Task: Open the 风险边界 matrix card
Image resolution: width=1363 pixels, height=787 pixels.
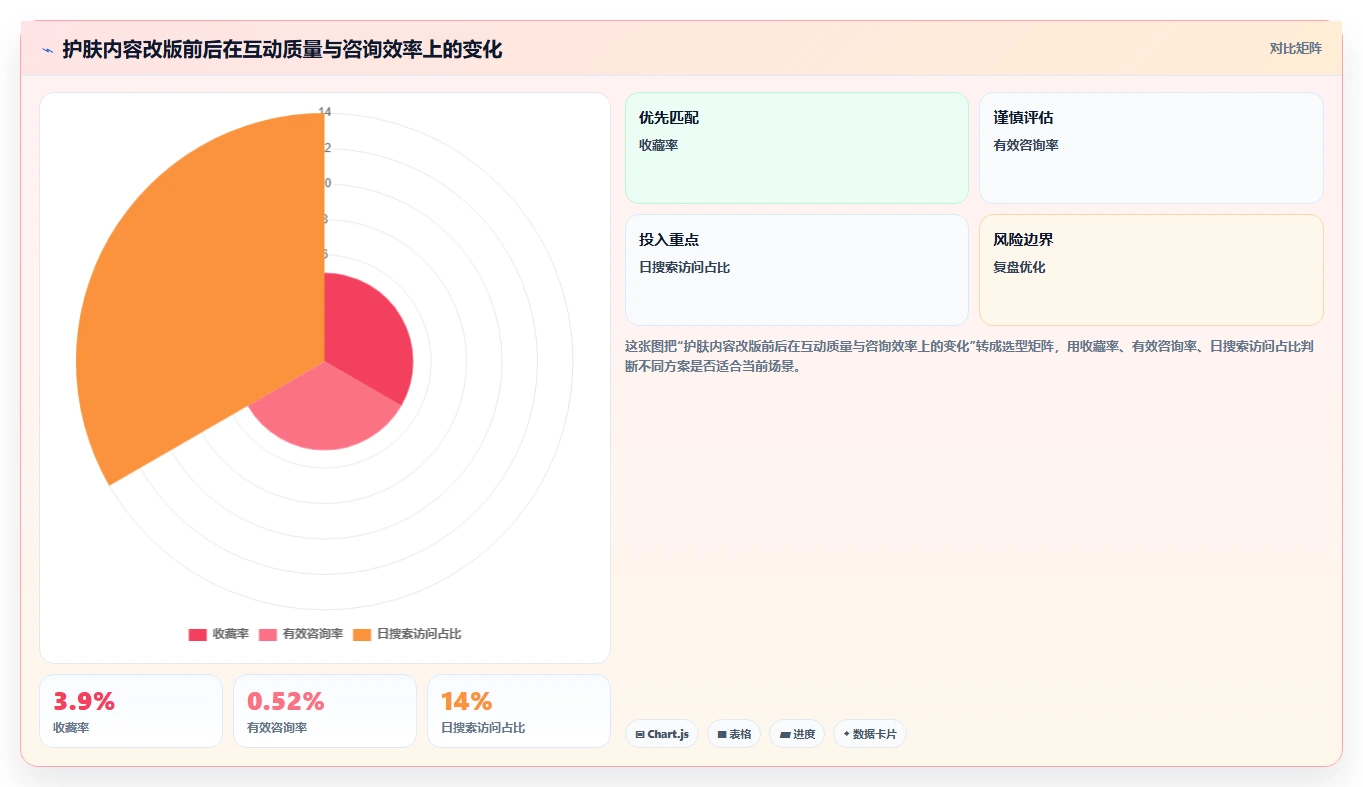Action: pyautogui.click(x=1151, y=270)
